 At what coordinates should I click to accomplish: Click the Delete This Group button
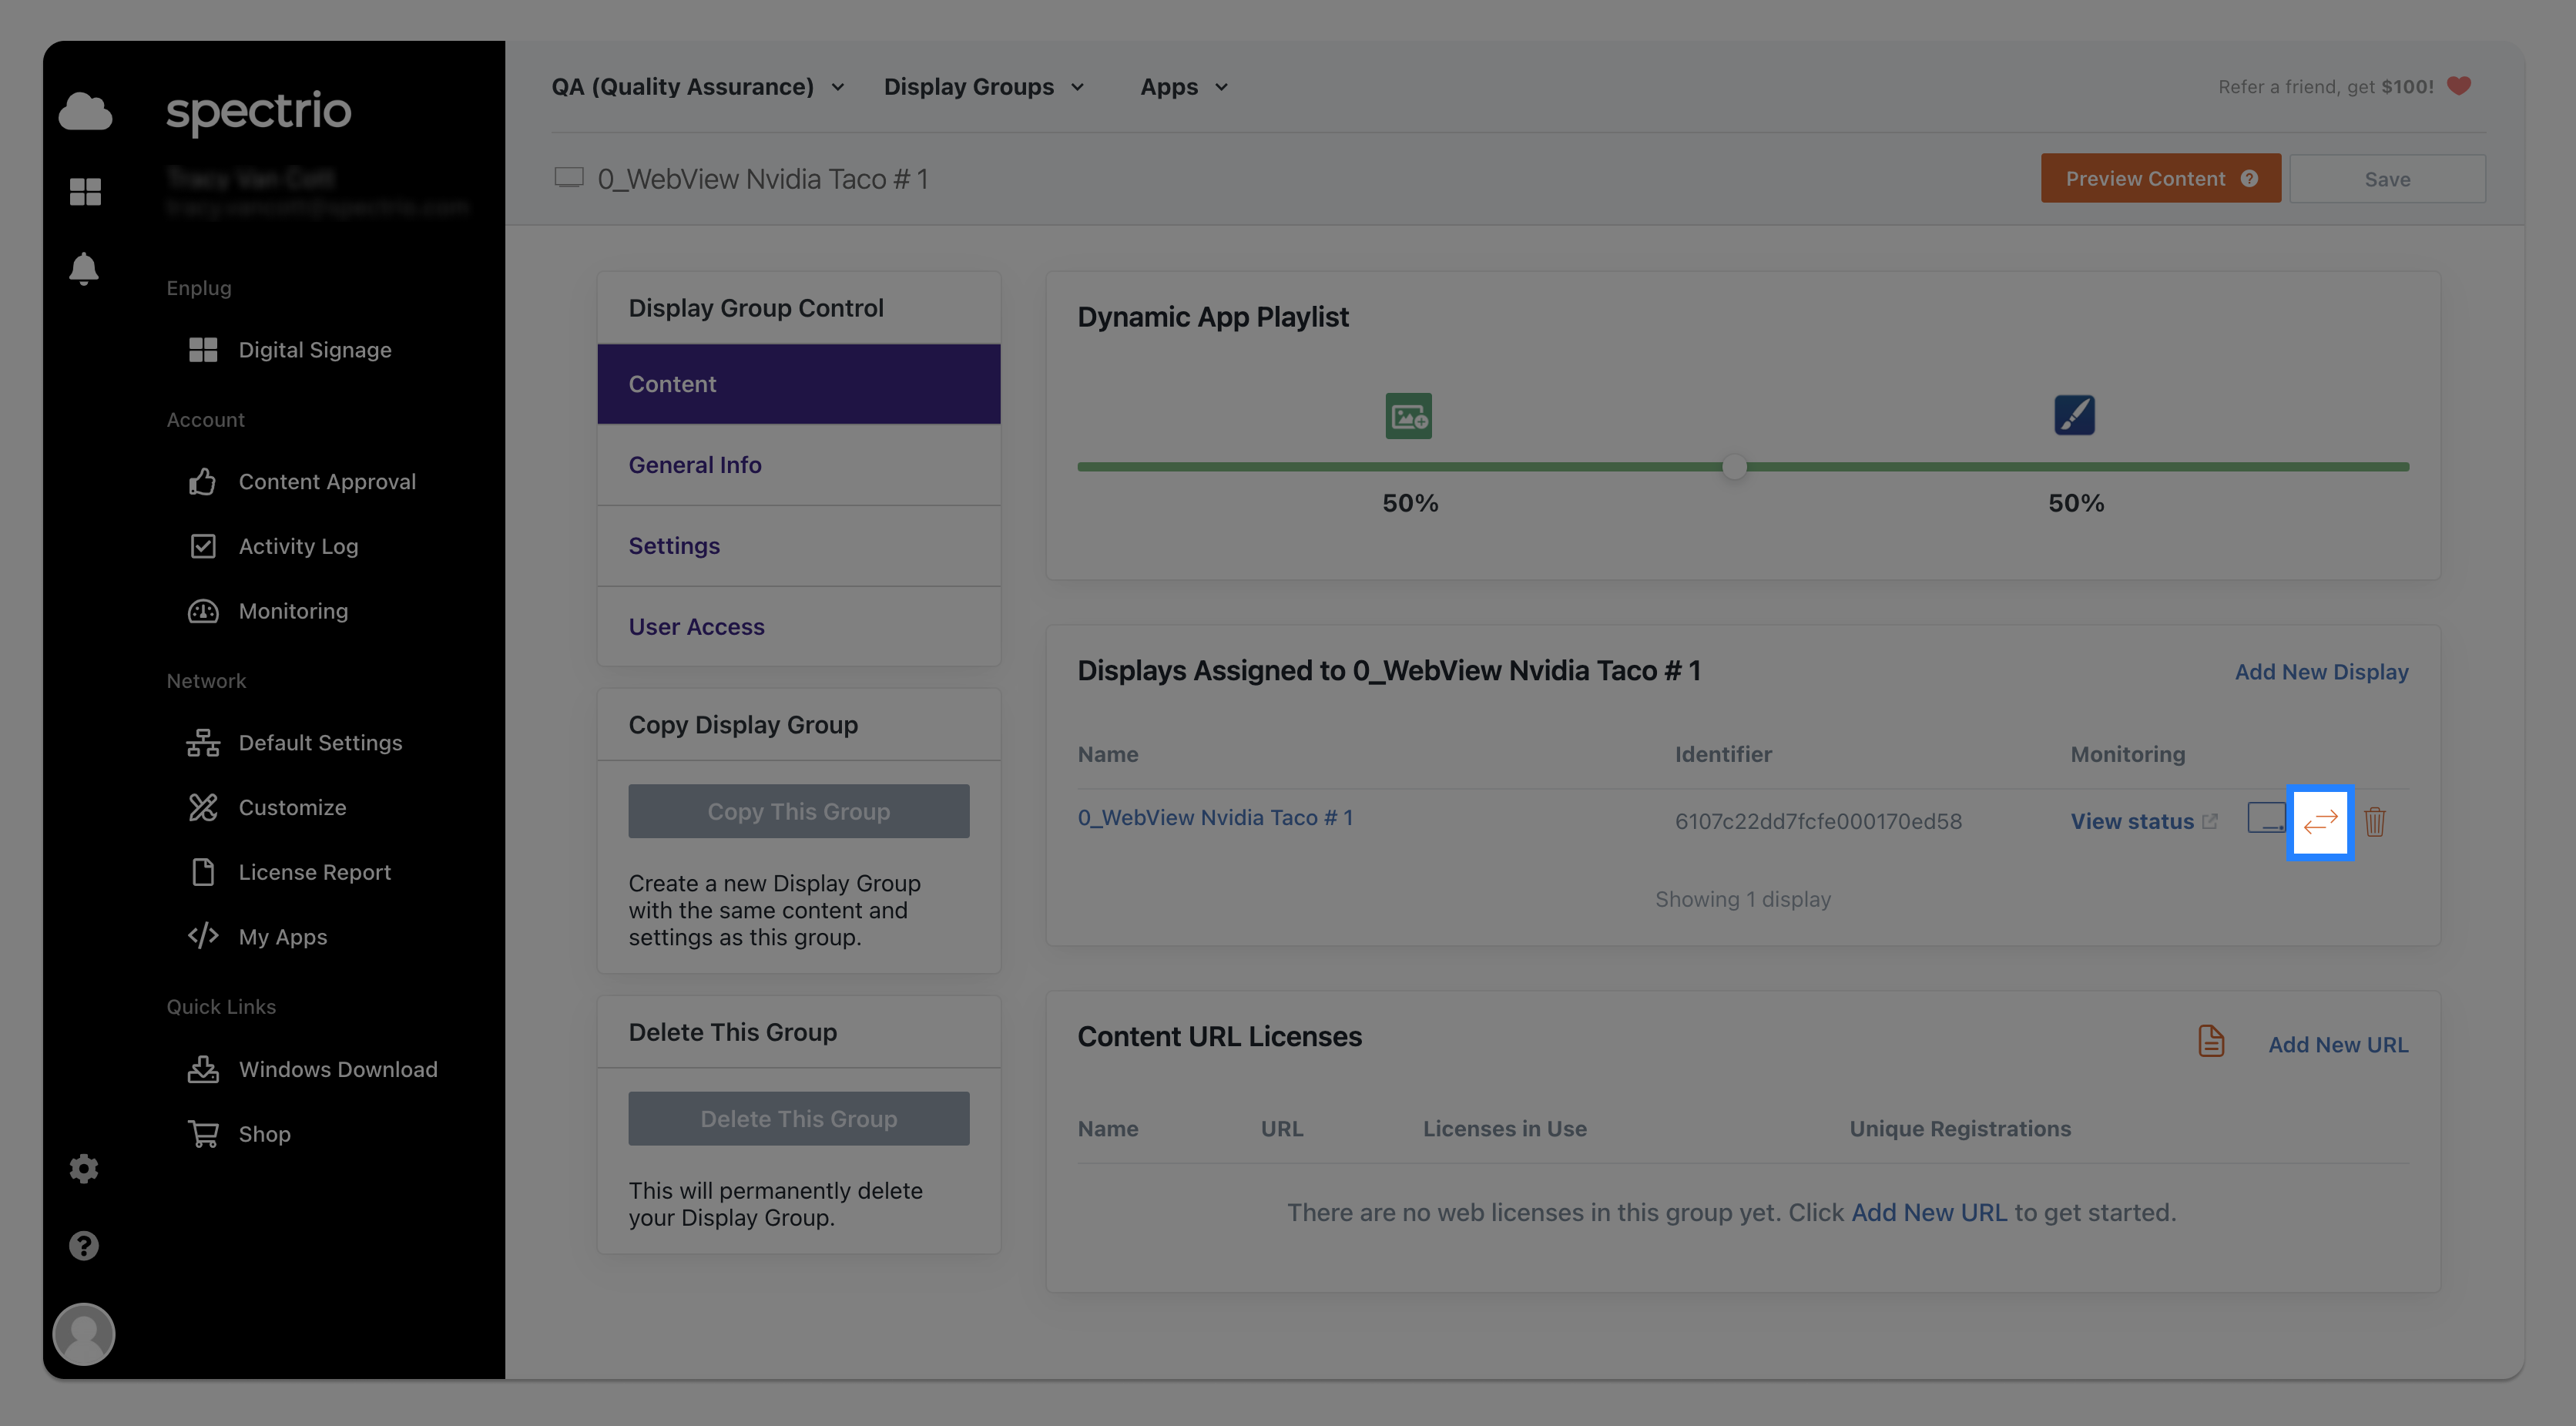pos(798,1118)
